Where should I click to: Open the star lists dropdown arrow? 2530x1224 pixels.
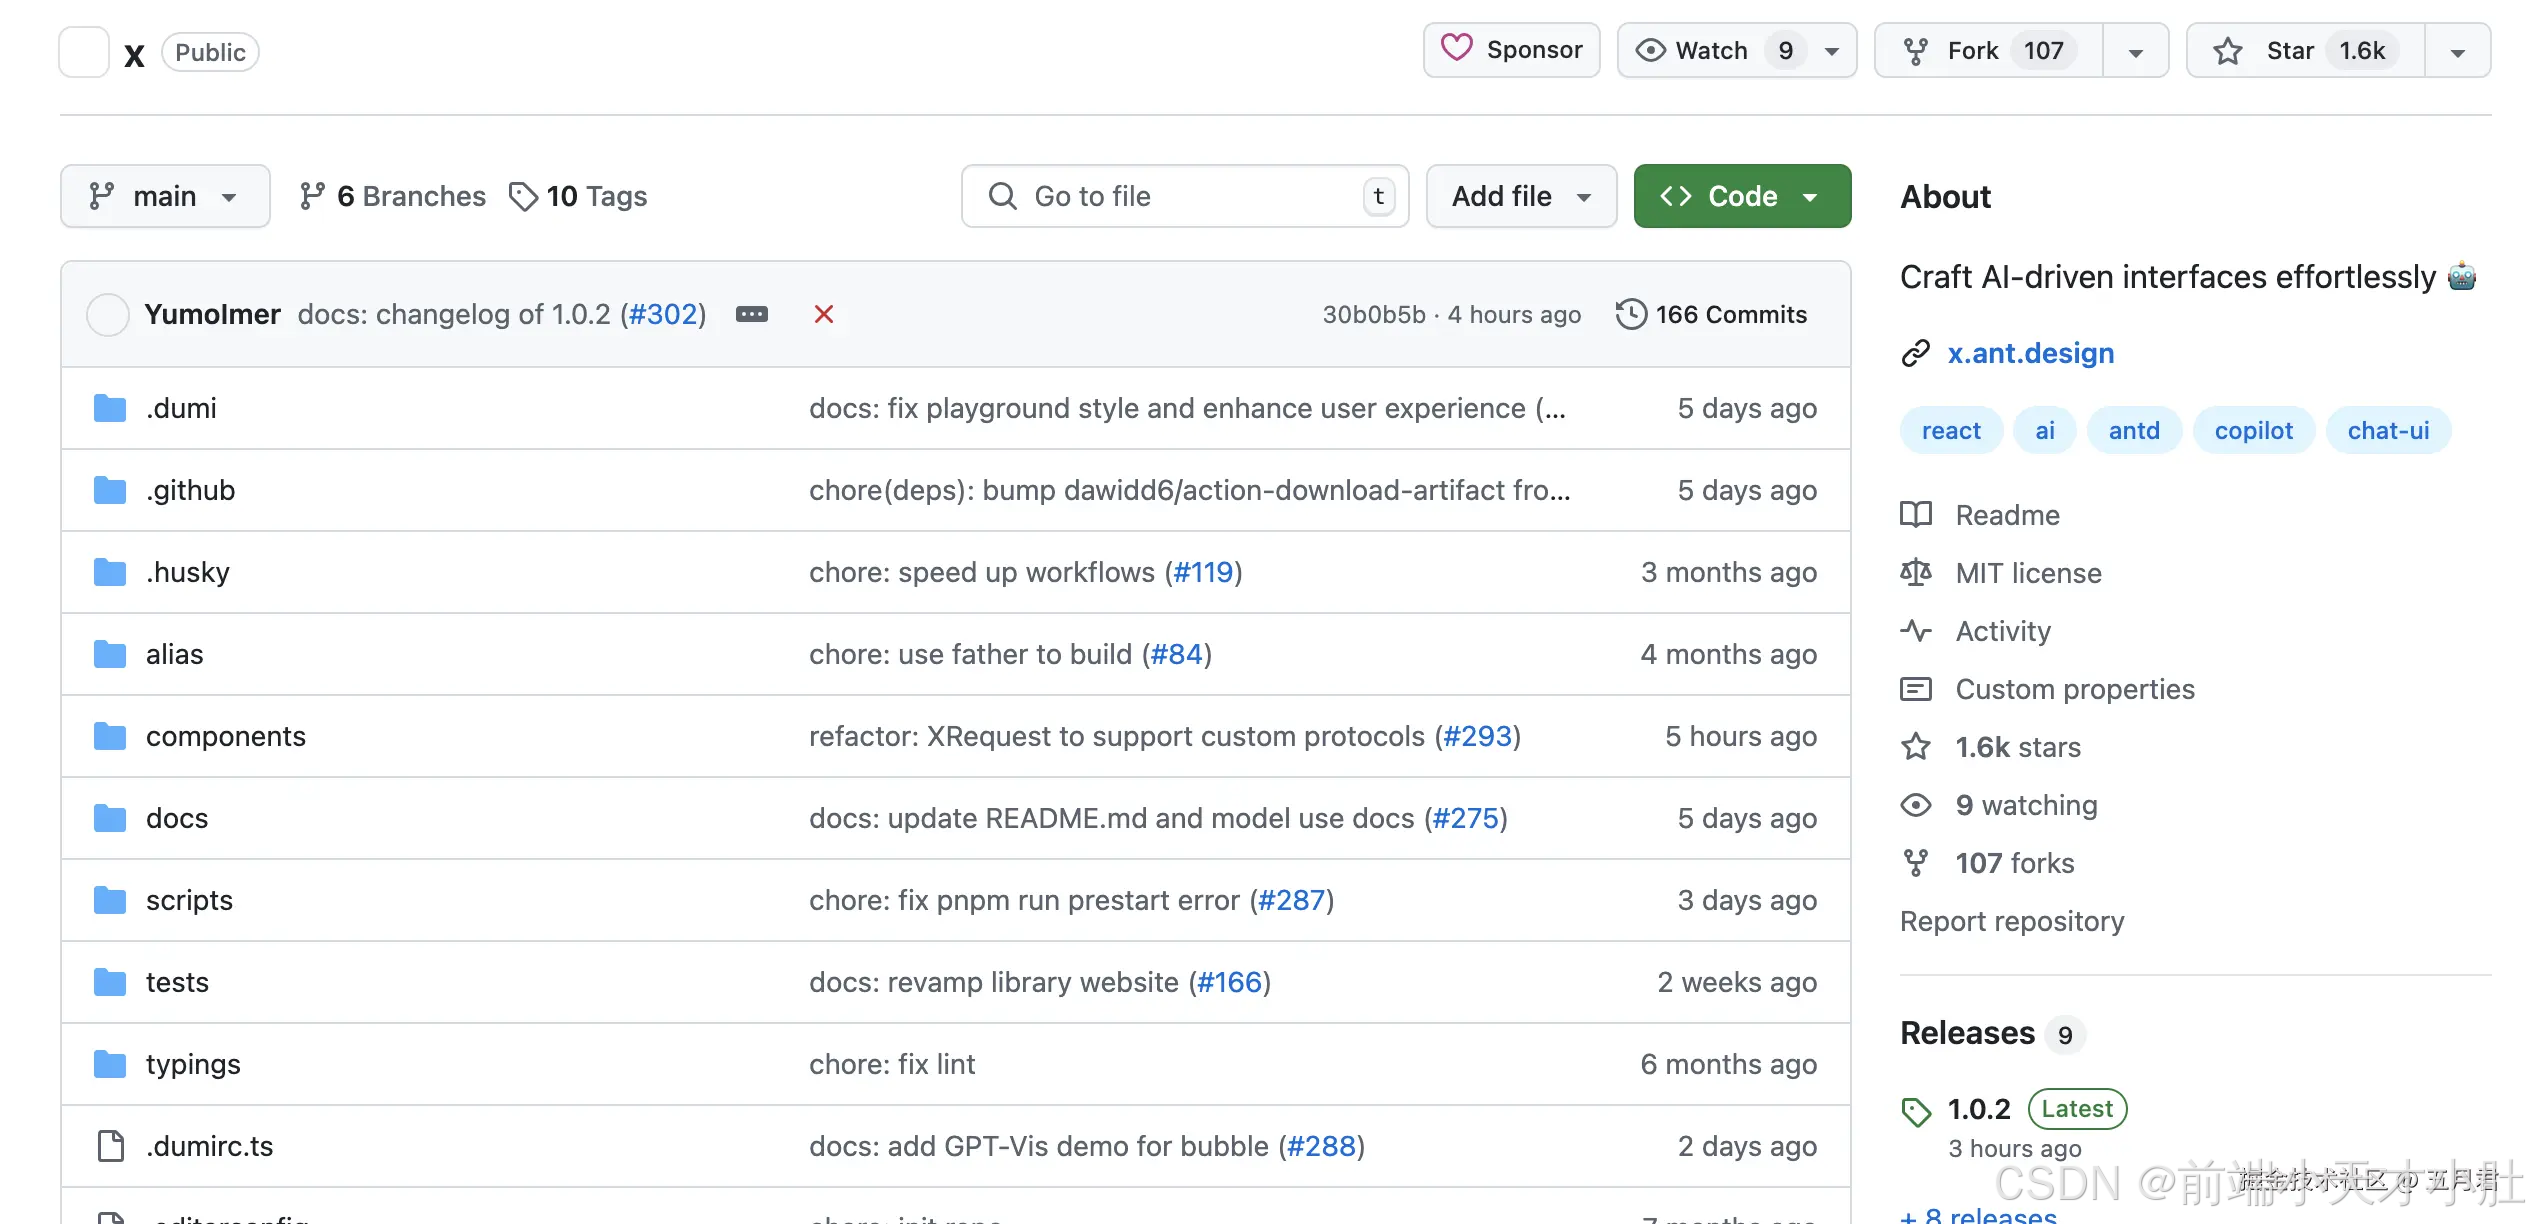(x=2457, y=52)
